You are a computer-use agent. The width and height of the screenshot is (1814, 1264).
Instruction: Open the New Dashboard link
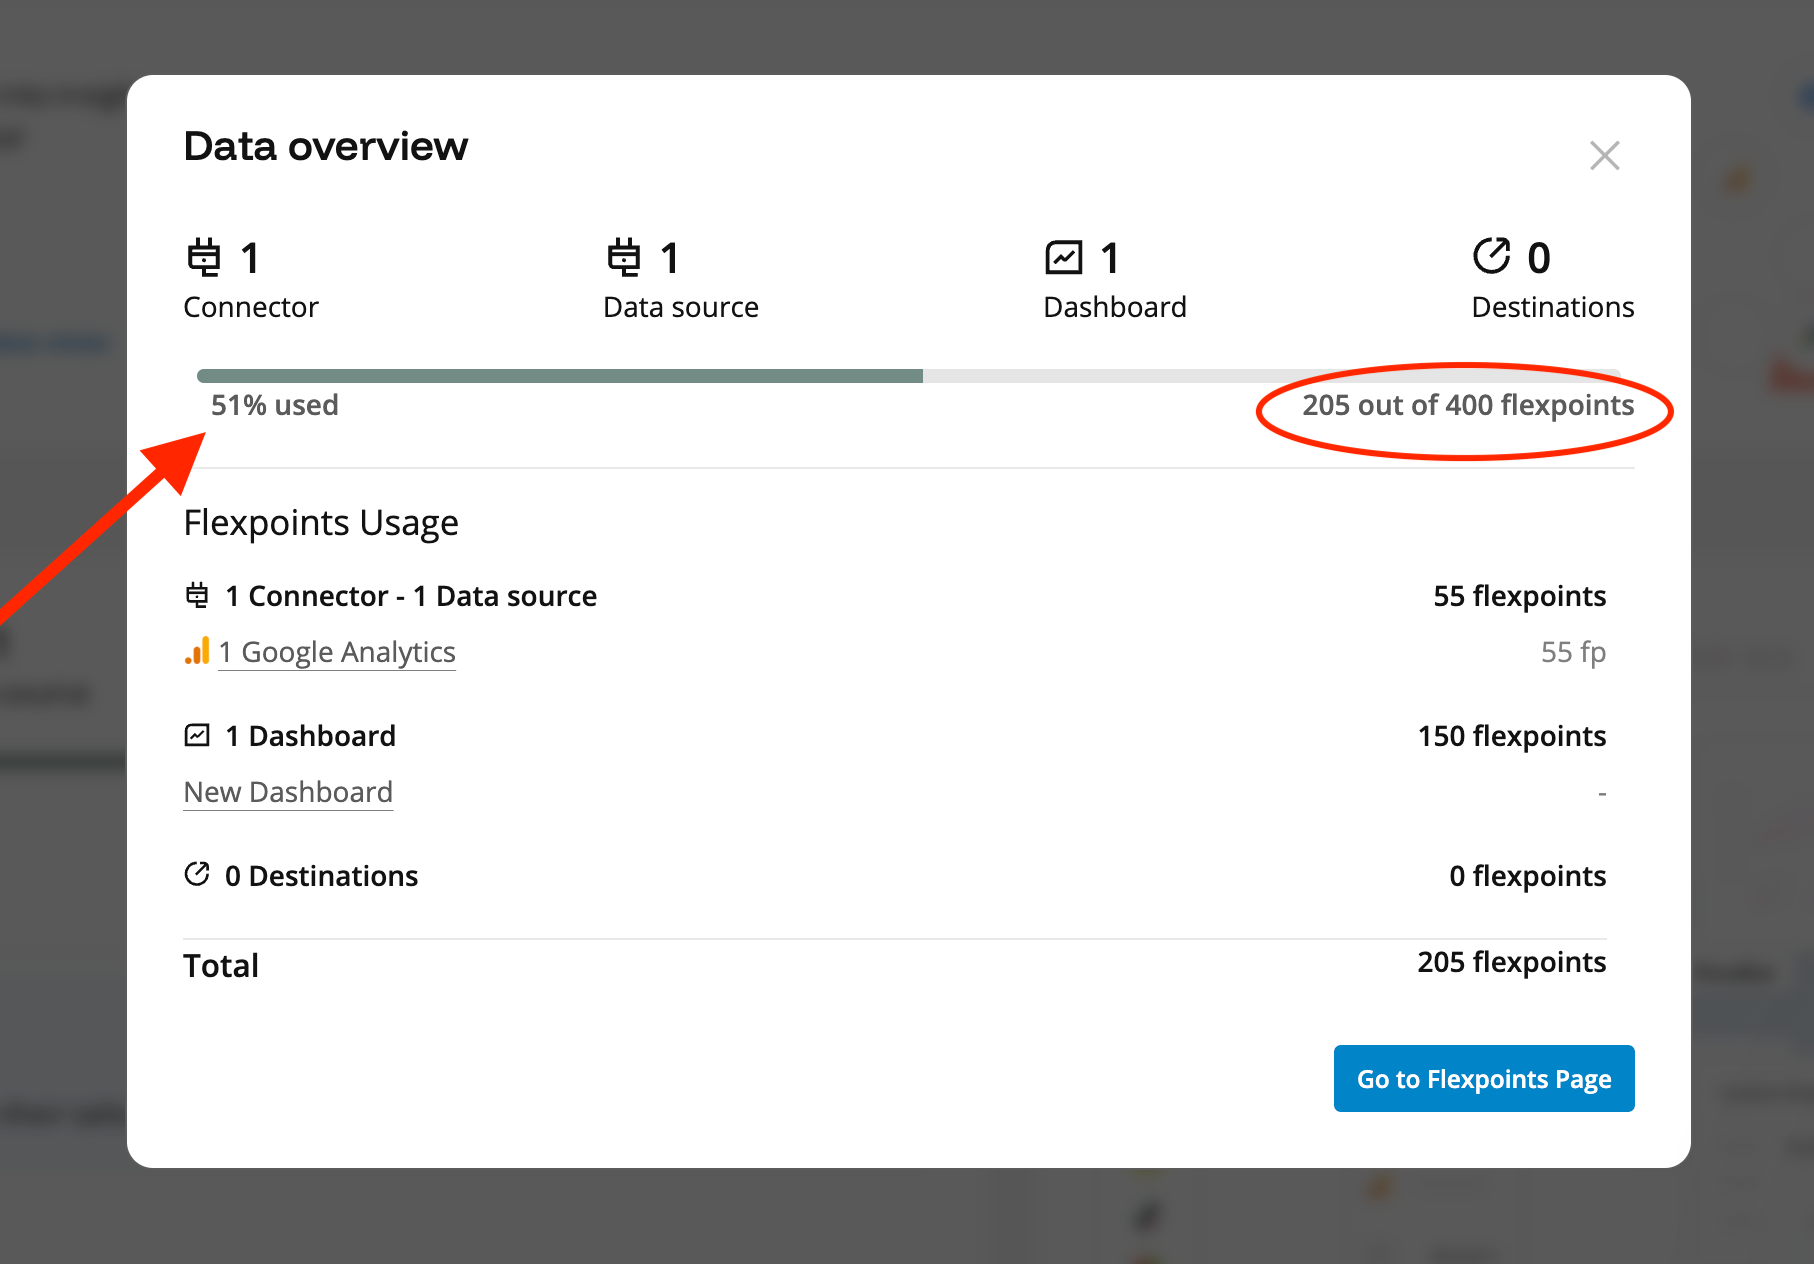click(x=287, y=792)
